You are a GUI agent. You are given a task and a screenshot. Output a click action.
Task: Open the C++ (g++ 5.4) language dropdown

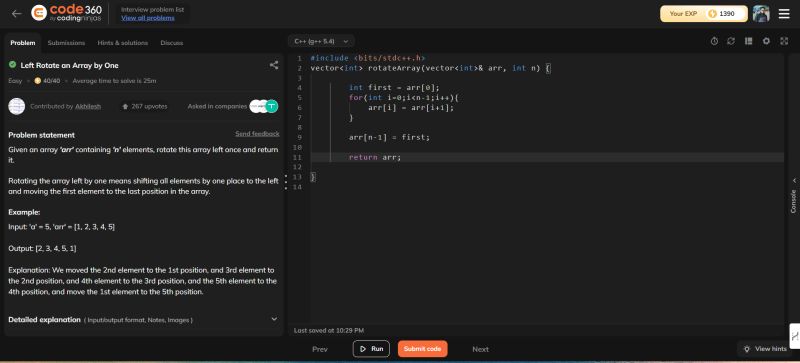click(321, 41)
